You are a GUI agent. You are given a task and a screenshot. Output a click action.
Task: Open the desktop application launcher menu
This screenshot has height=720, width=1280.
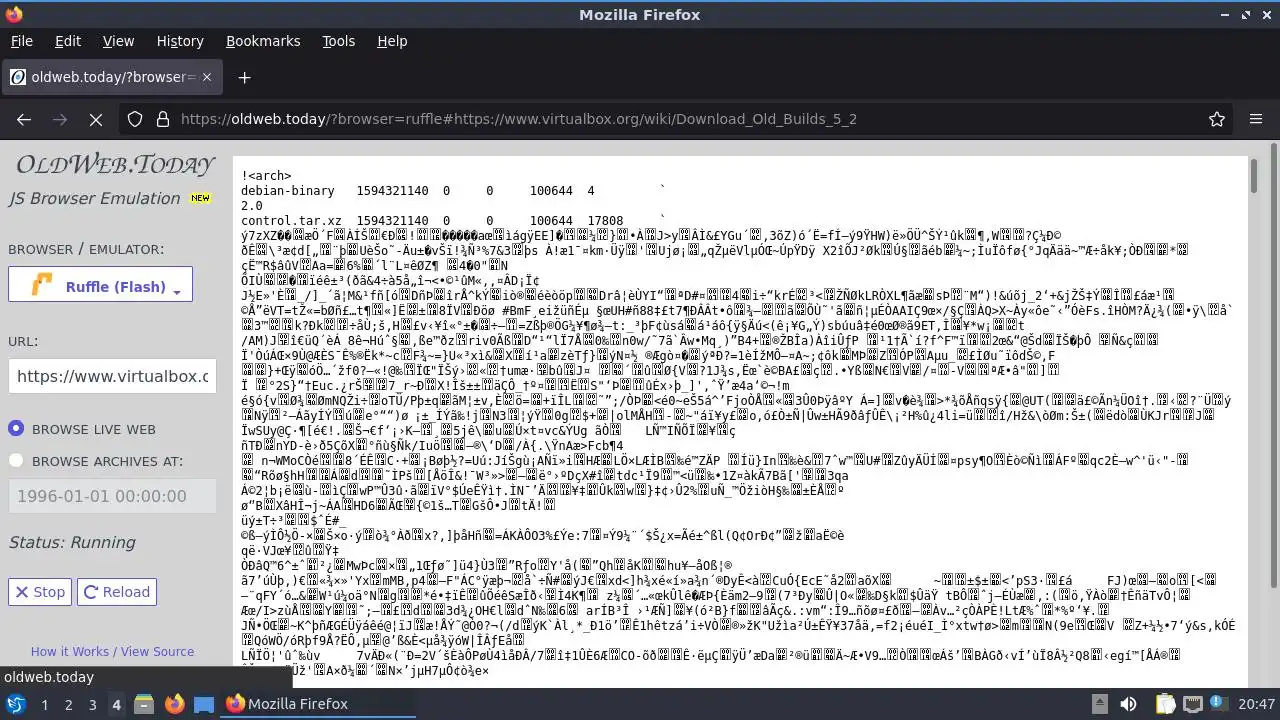point(16,704)
